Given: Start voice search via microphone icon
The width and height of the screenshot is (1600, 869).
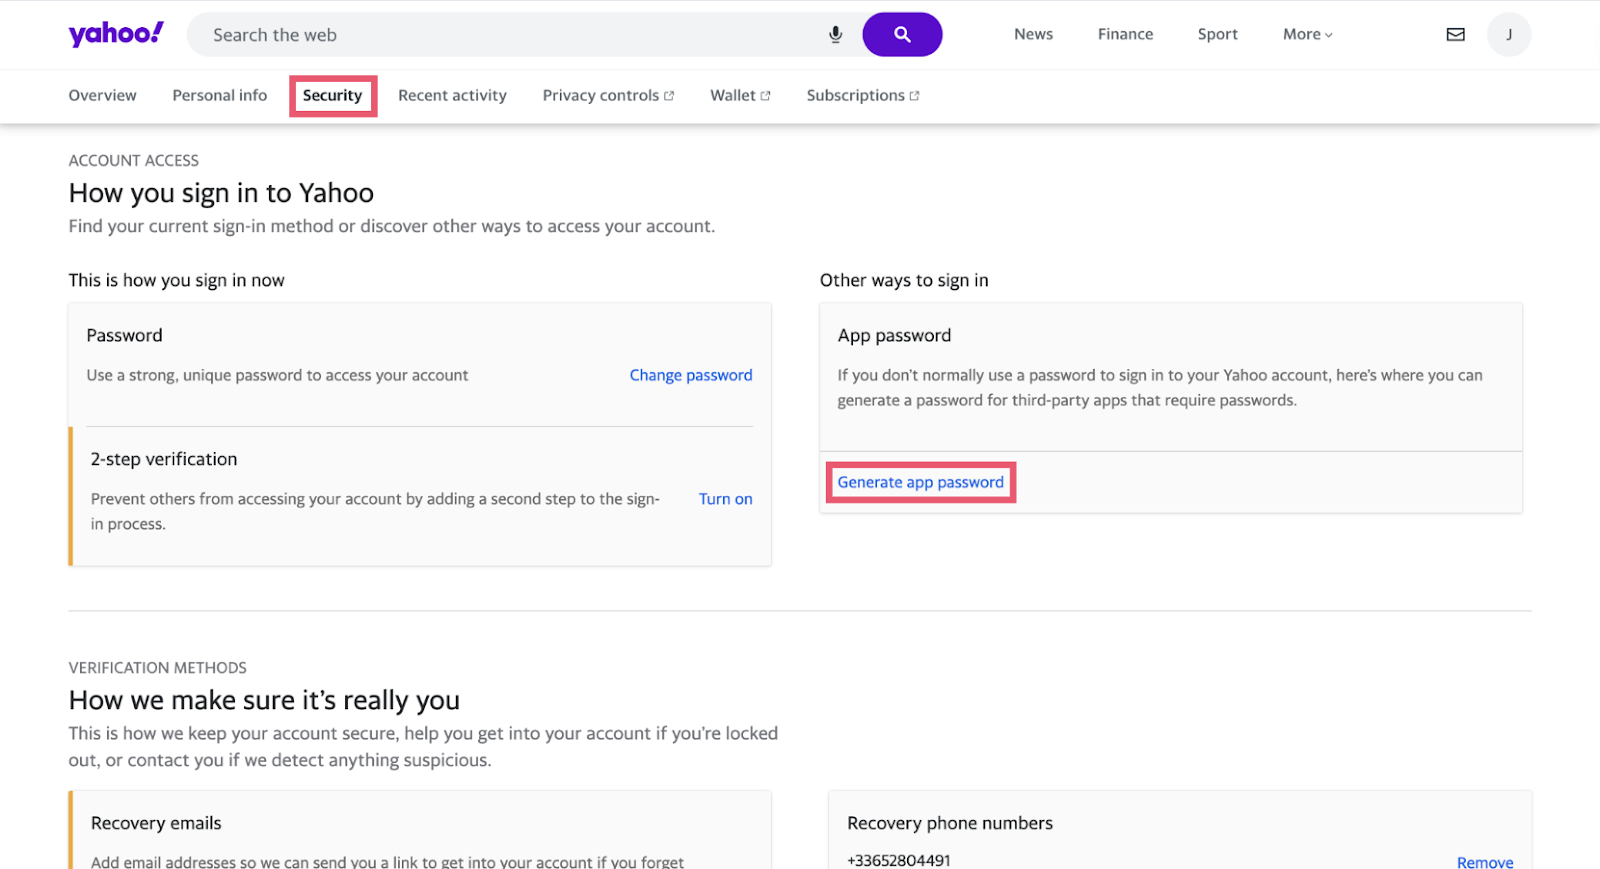Looking at the screenshot, I should (836, 35).
